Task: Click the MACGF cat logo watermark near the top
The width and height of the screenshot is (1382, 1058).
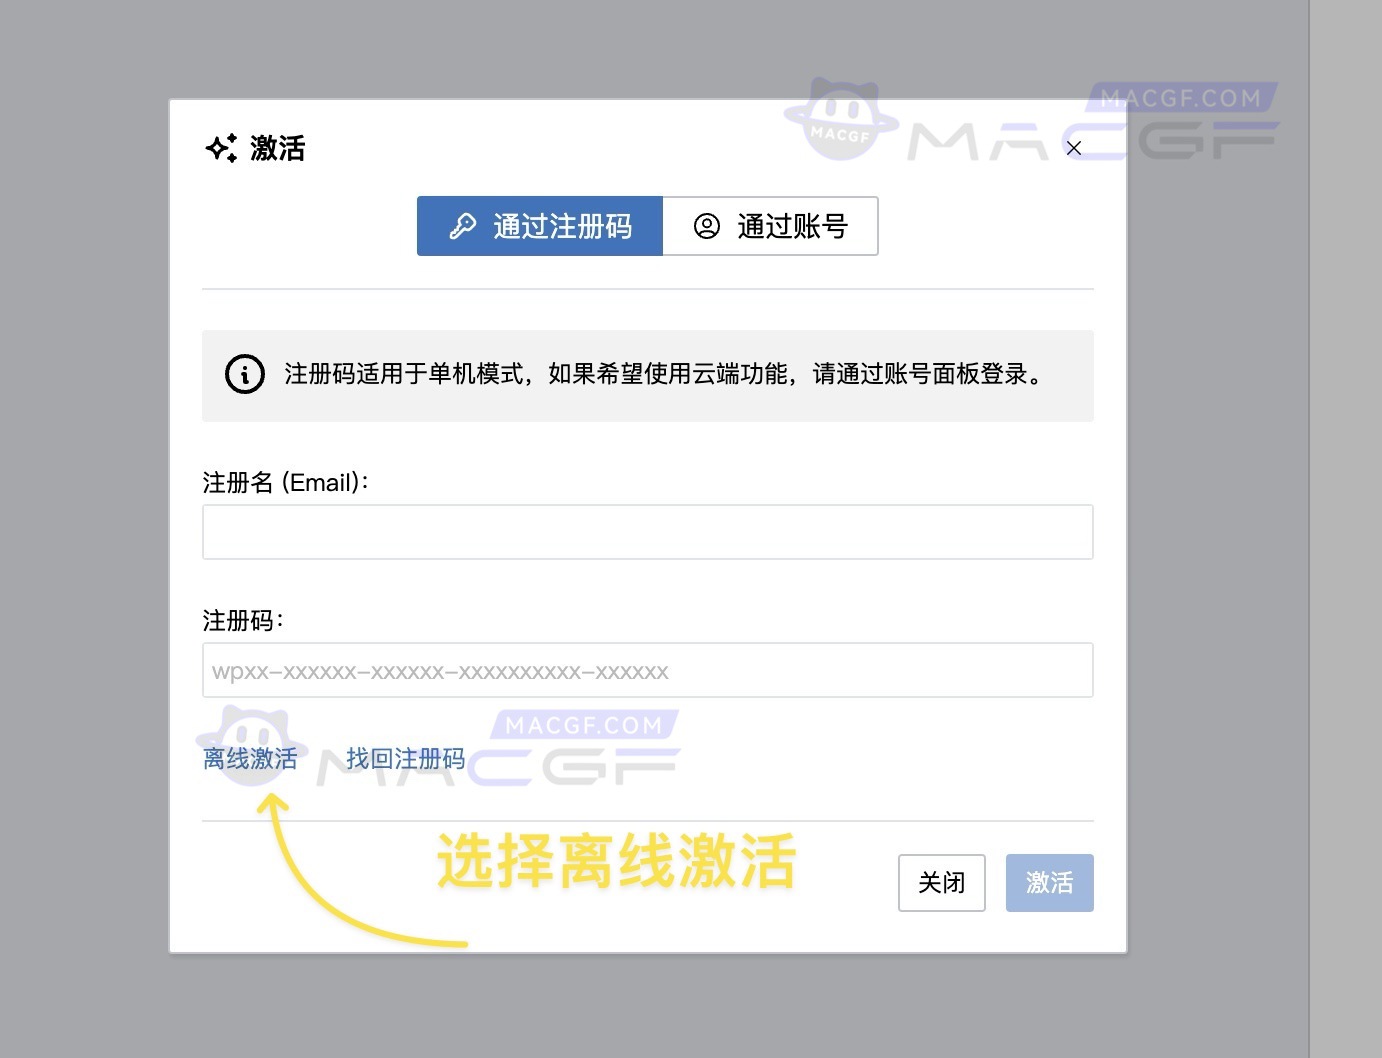Action: (x=840, y=117)
